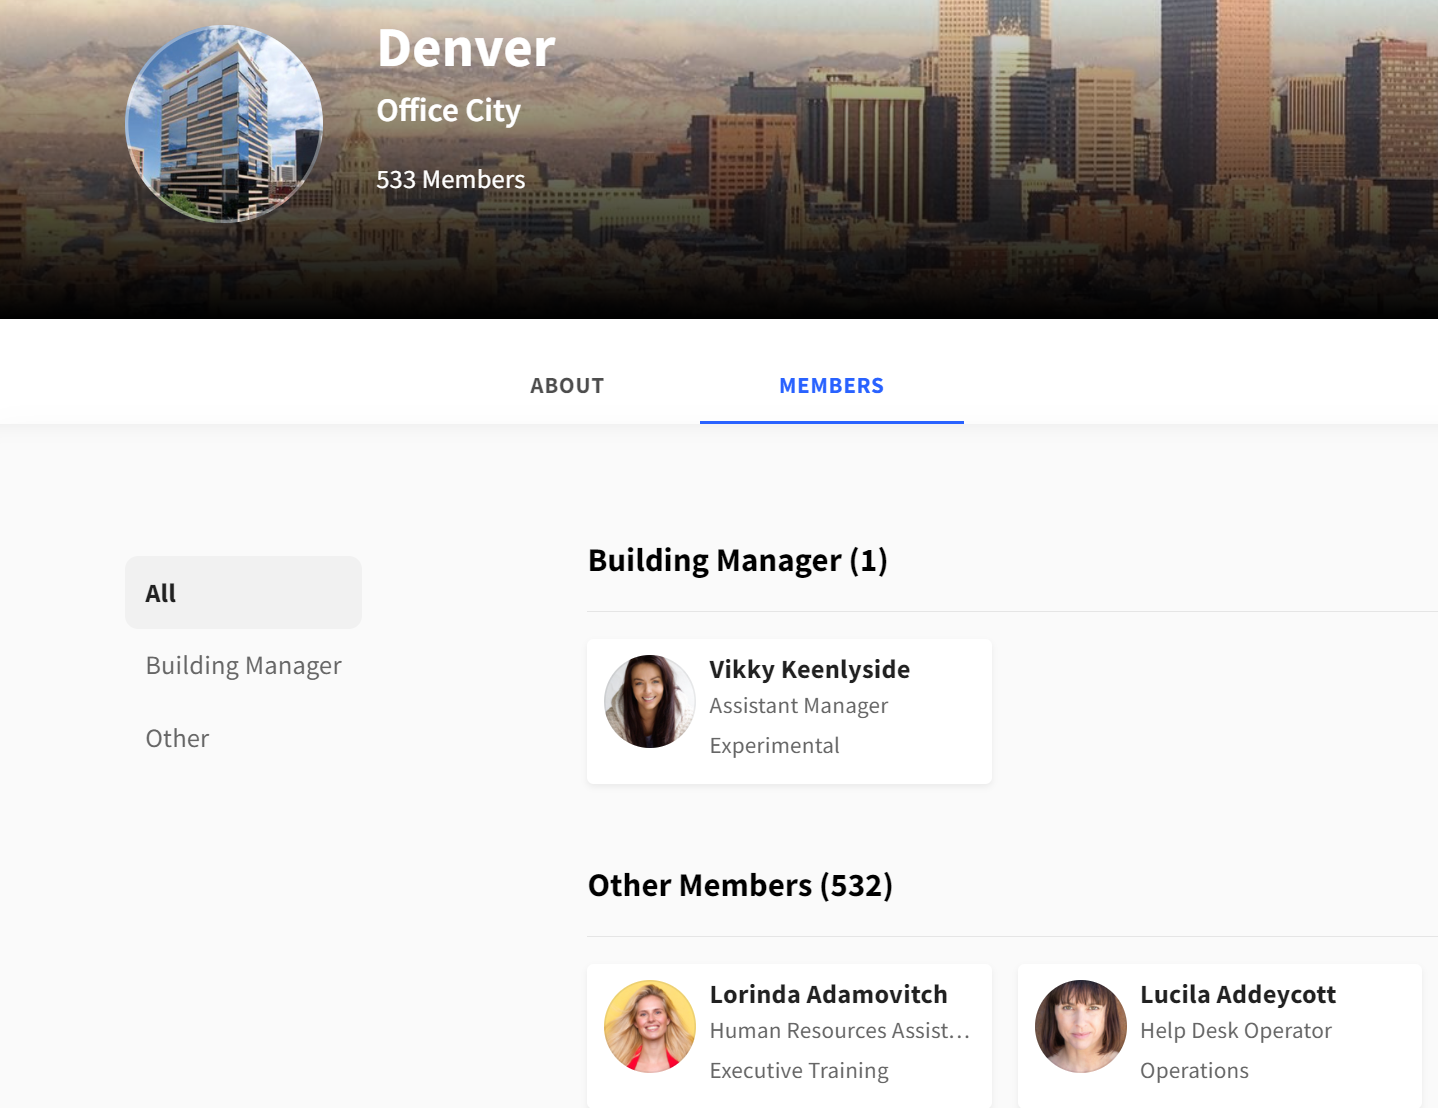Click Lorinda Adamovitch's avatar
This screenshot has height=1108, width=1438.
coord(650,1026)
